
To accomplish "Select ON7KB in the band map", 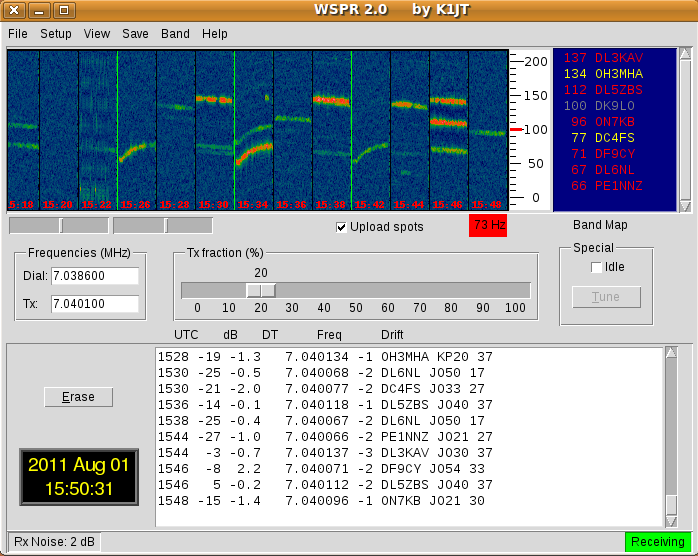I will click(x=603, y=122).
